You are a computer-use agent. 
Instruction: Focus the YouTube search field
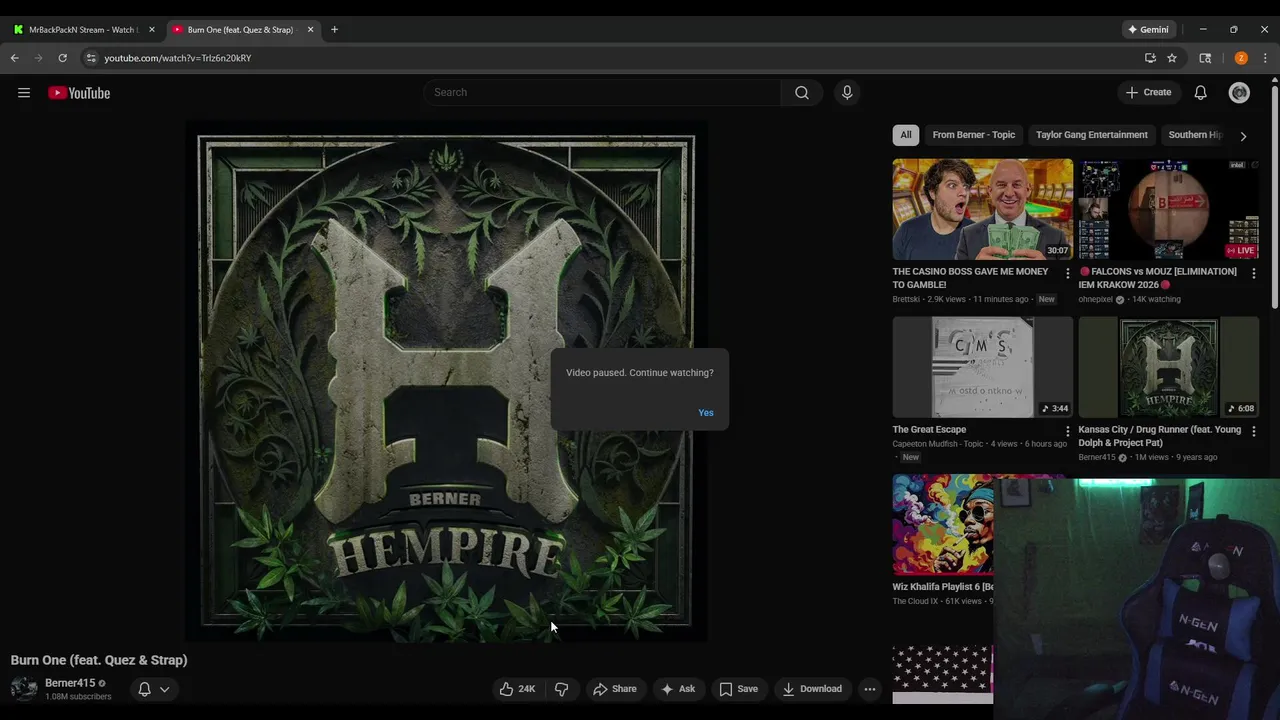(603, 93)
